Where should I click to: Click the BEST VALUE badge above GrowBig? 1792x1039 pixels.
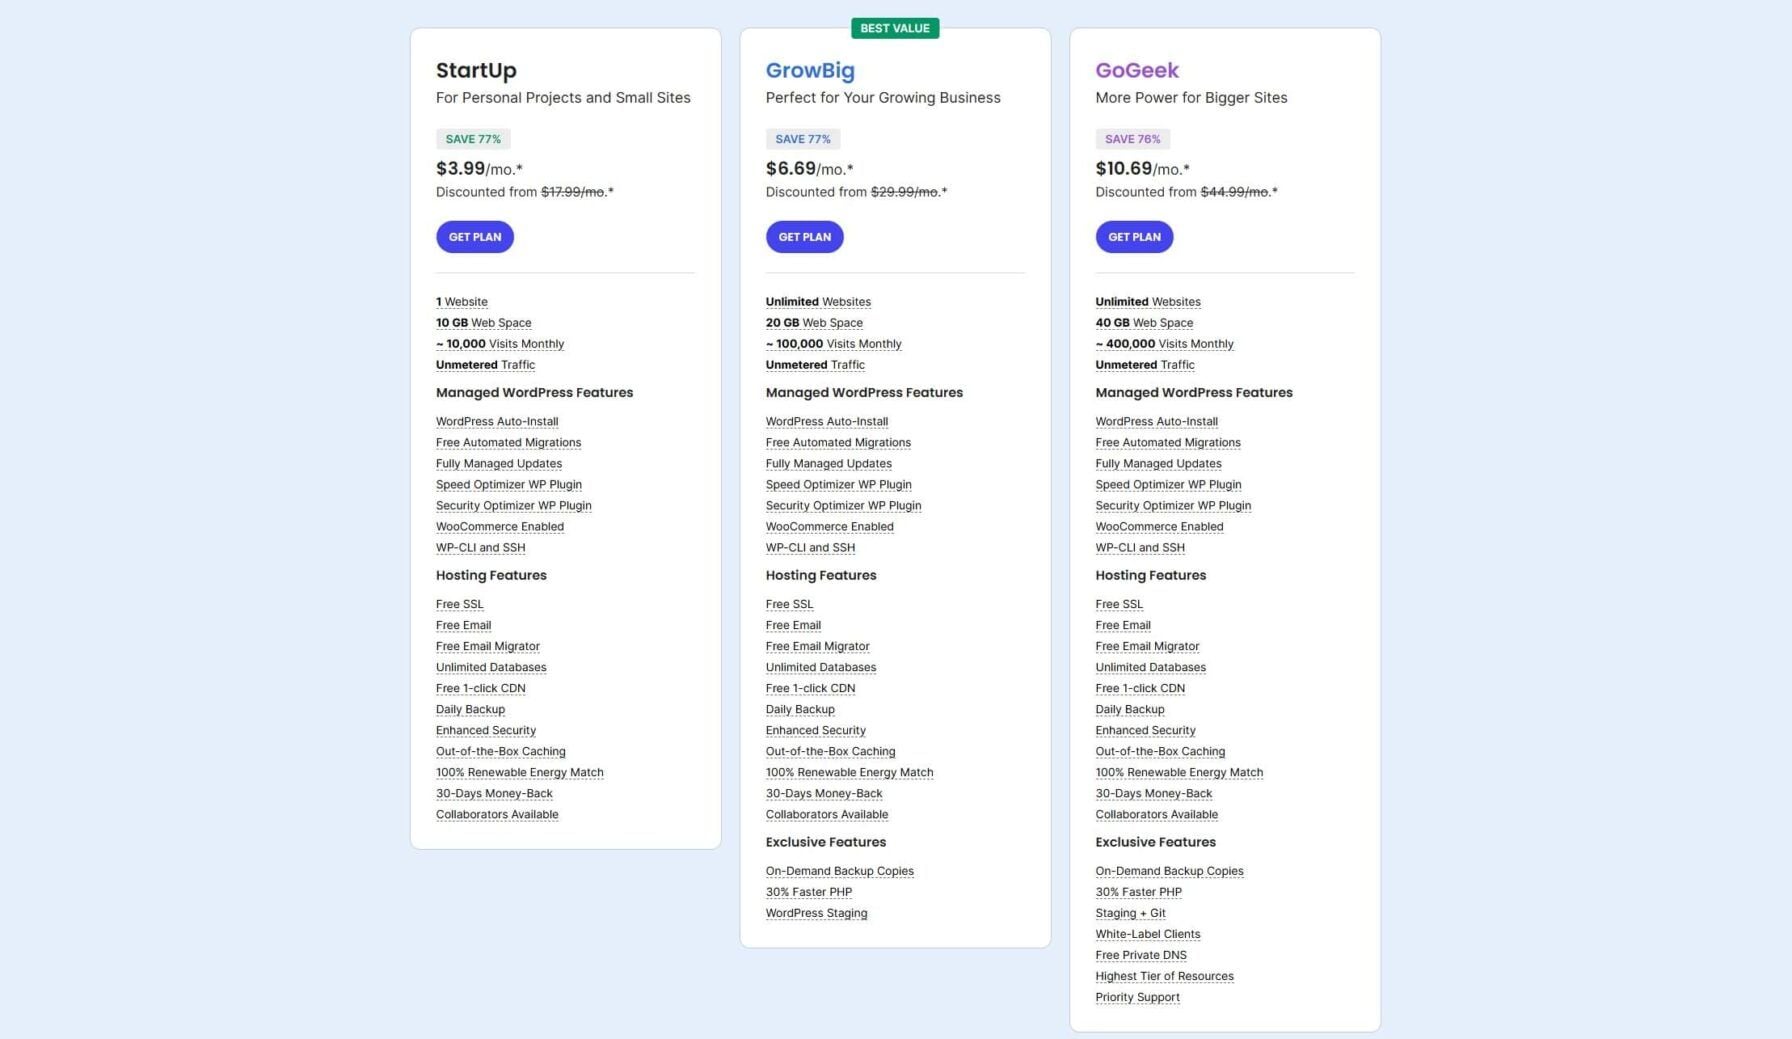click(895, 28)
